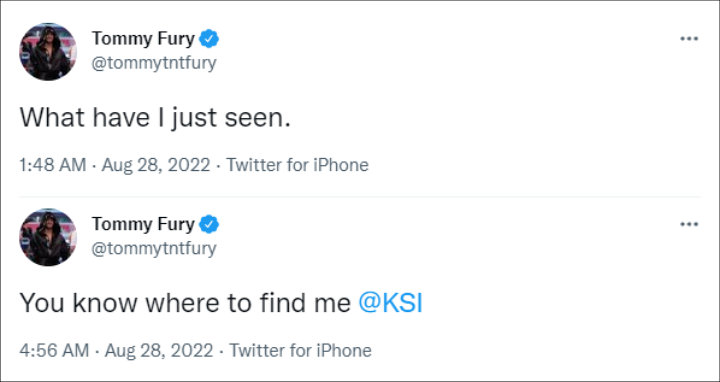Image resolution: width=720 pixels, height=382 pixels.
Task: Click the tweet text 'What have I just seen.'
Action: (155, 118)
